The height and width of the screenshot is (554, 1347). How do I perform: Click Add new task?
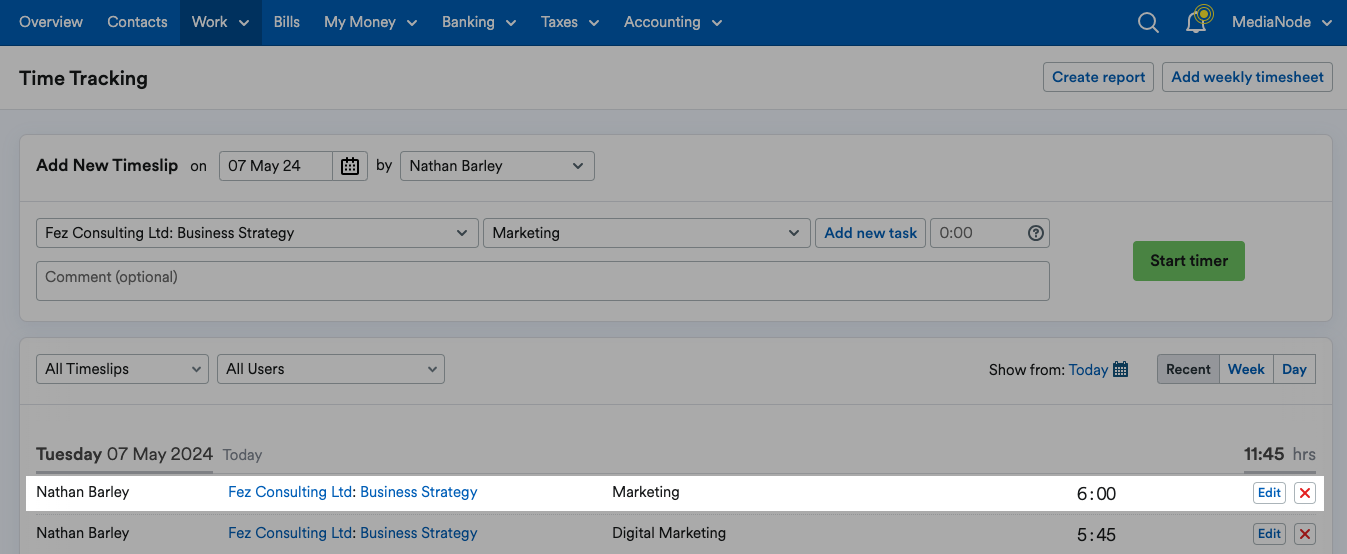click(870, 233)
